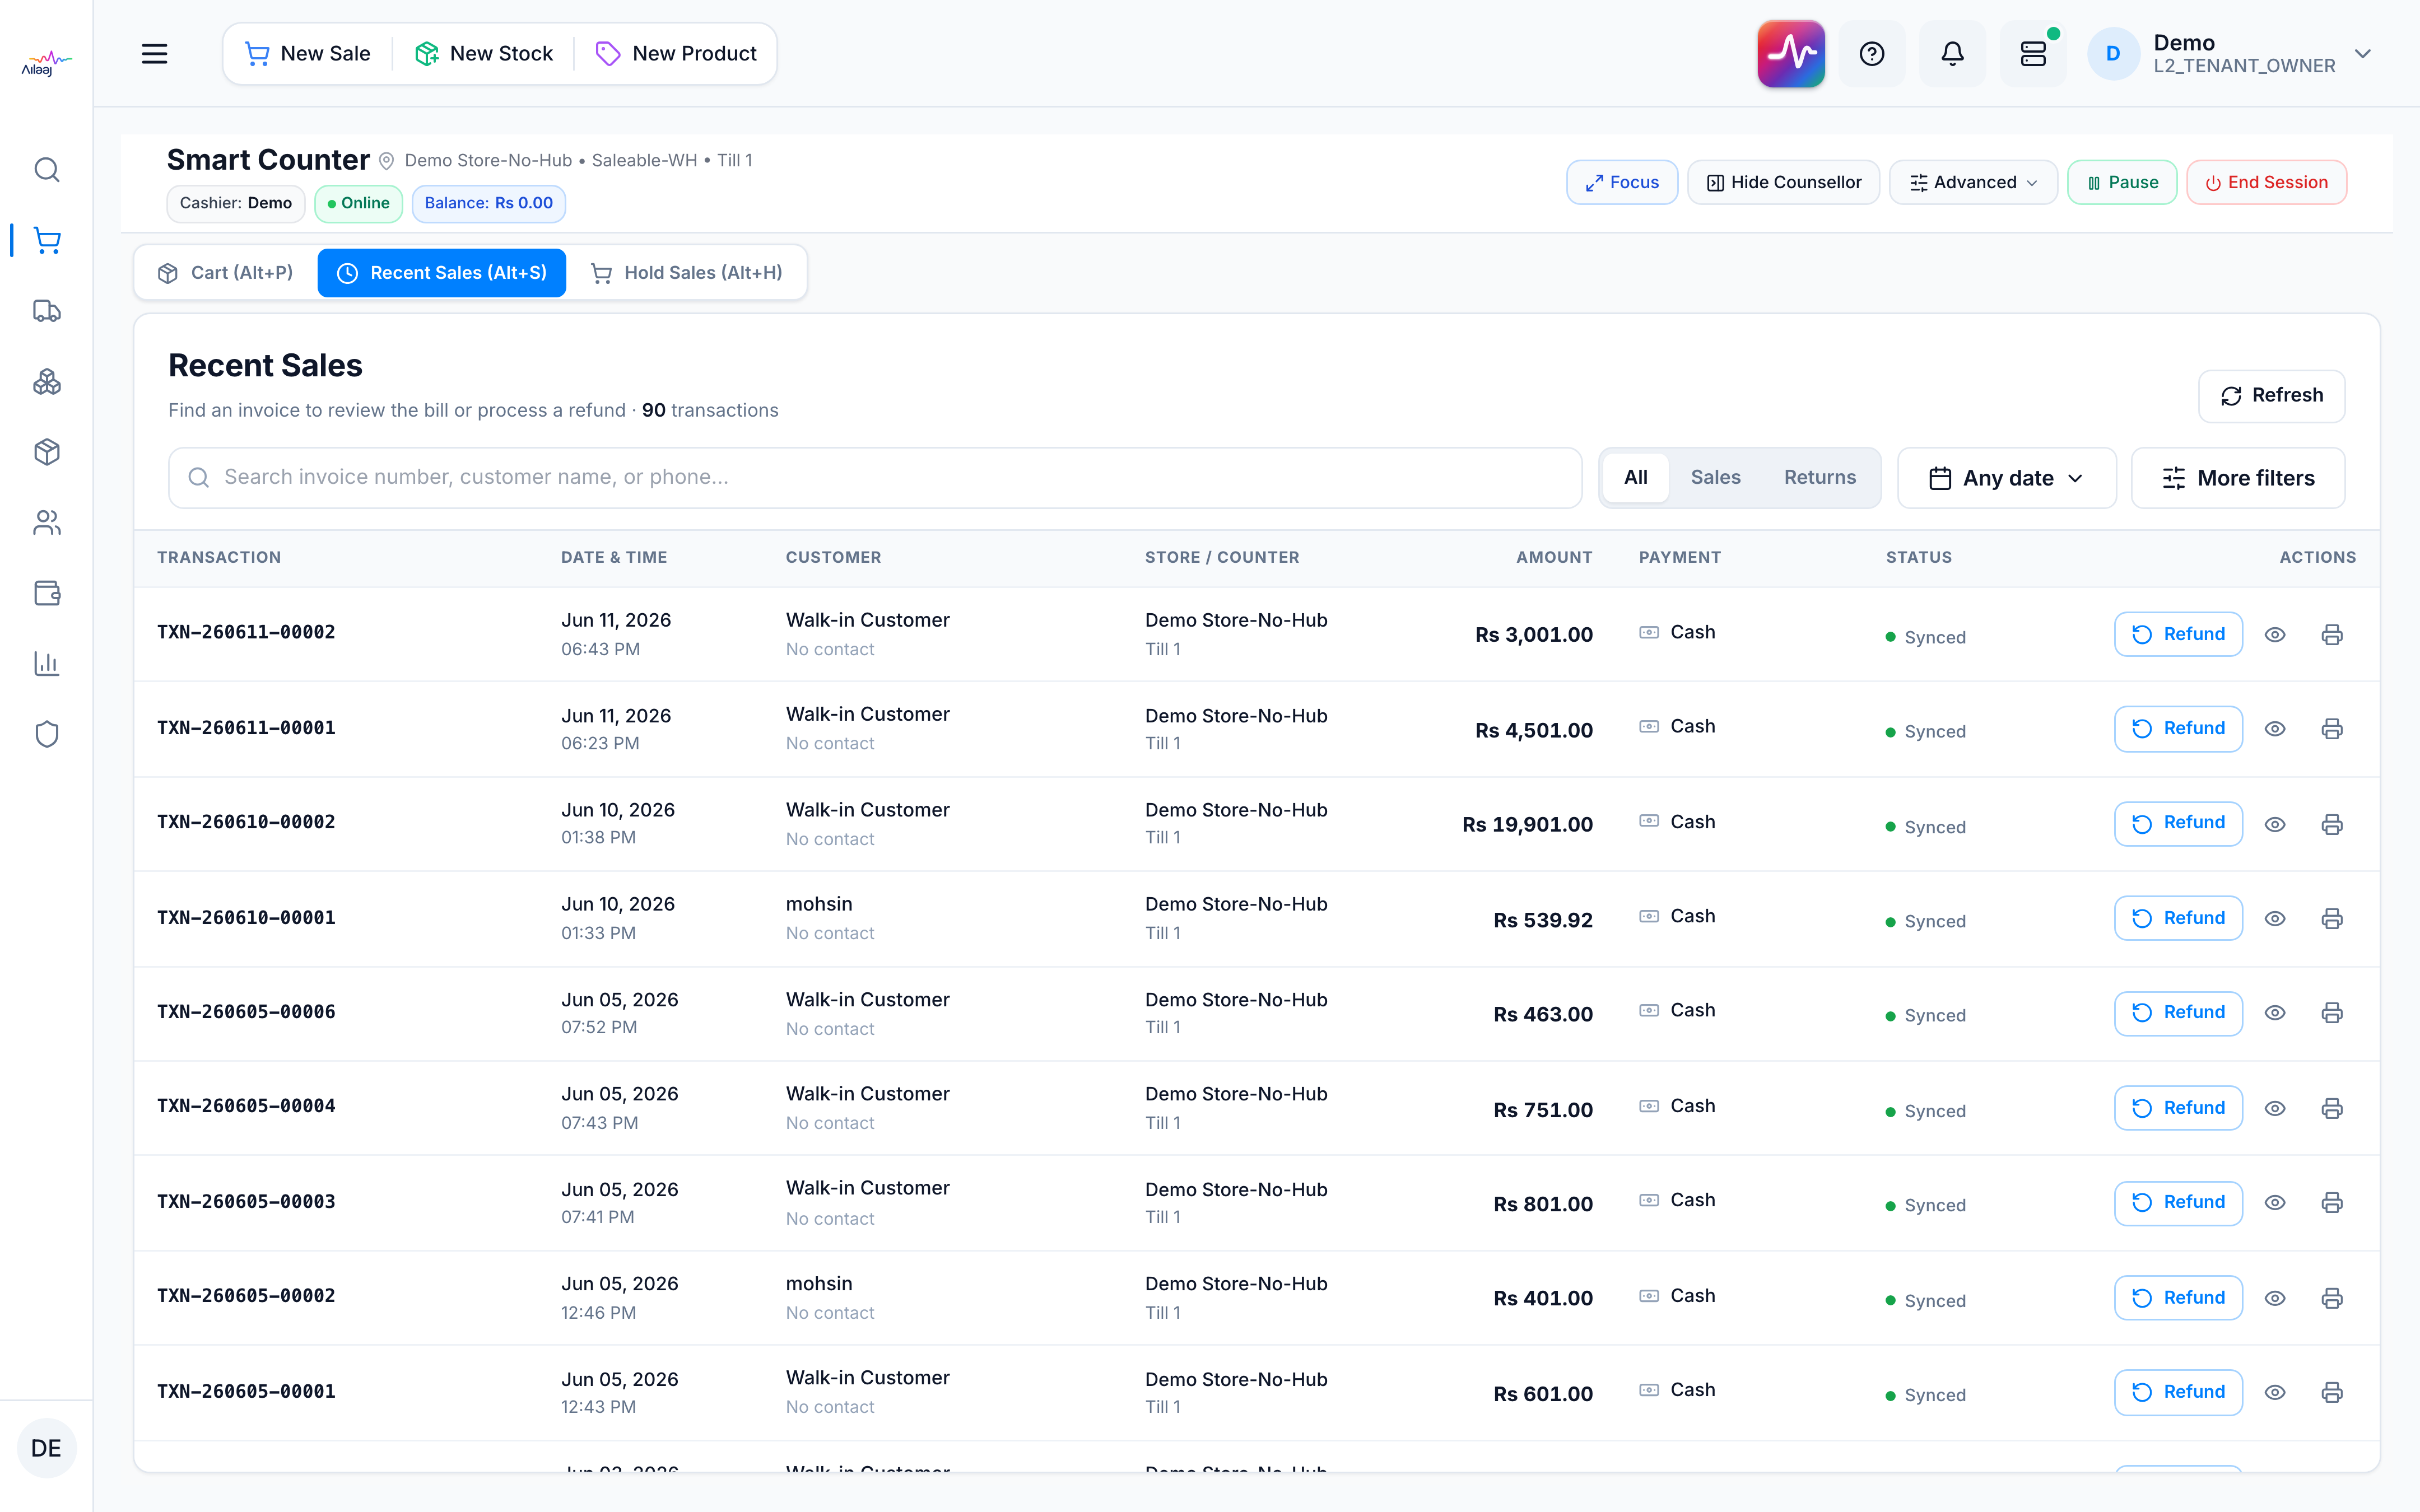Print receipt for TXN-260605-00001
This screenshot has height=1512, width=2420.
click(x=2332, y=1392)
